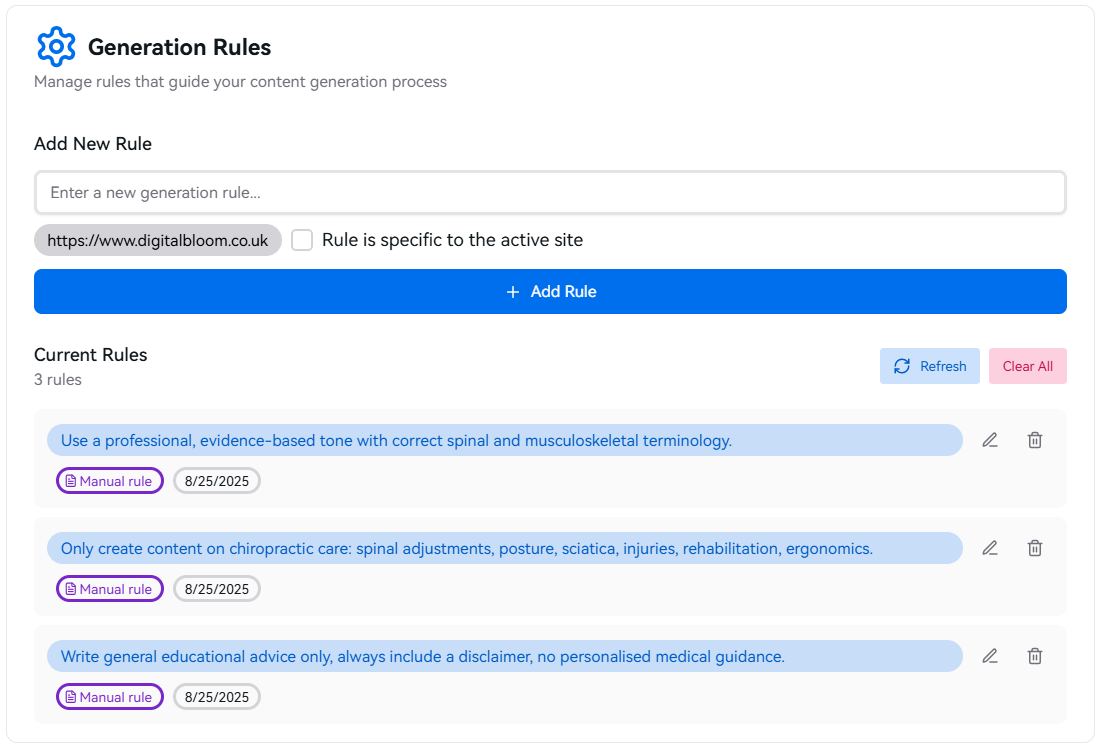The width and height of the screenshot is (1102, 752).
Task: Click pencil icon for chiropractic care rule
Action: tap(990, 548)
